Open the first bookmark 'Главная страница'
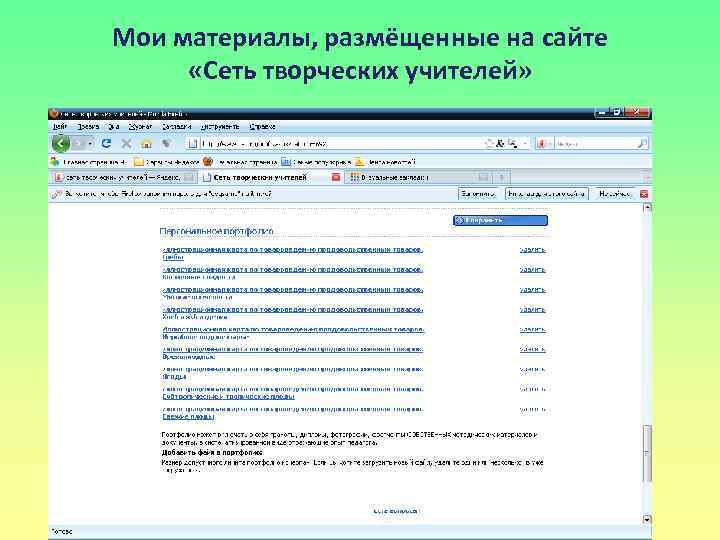The image size is (720, 540). click(88, 162)
